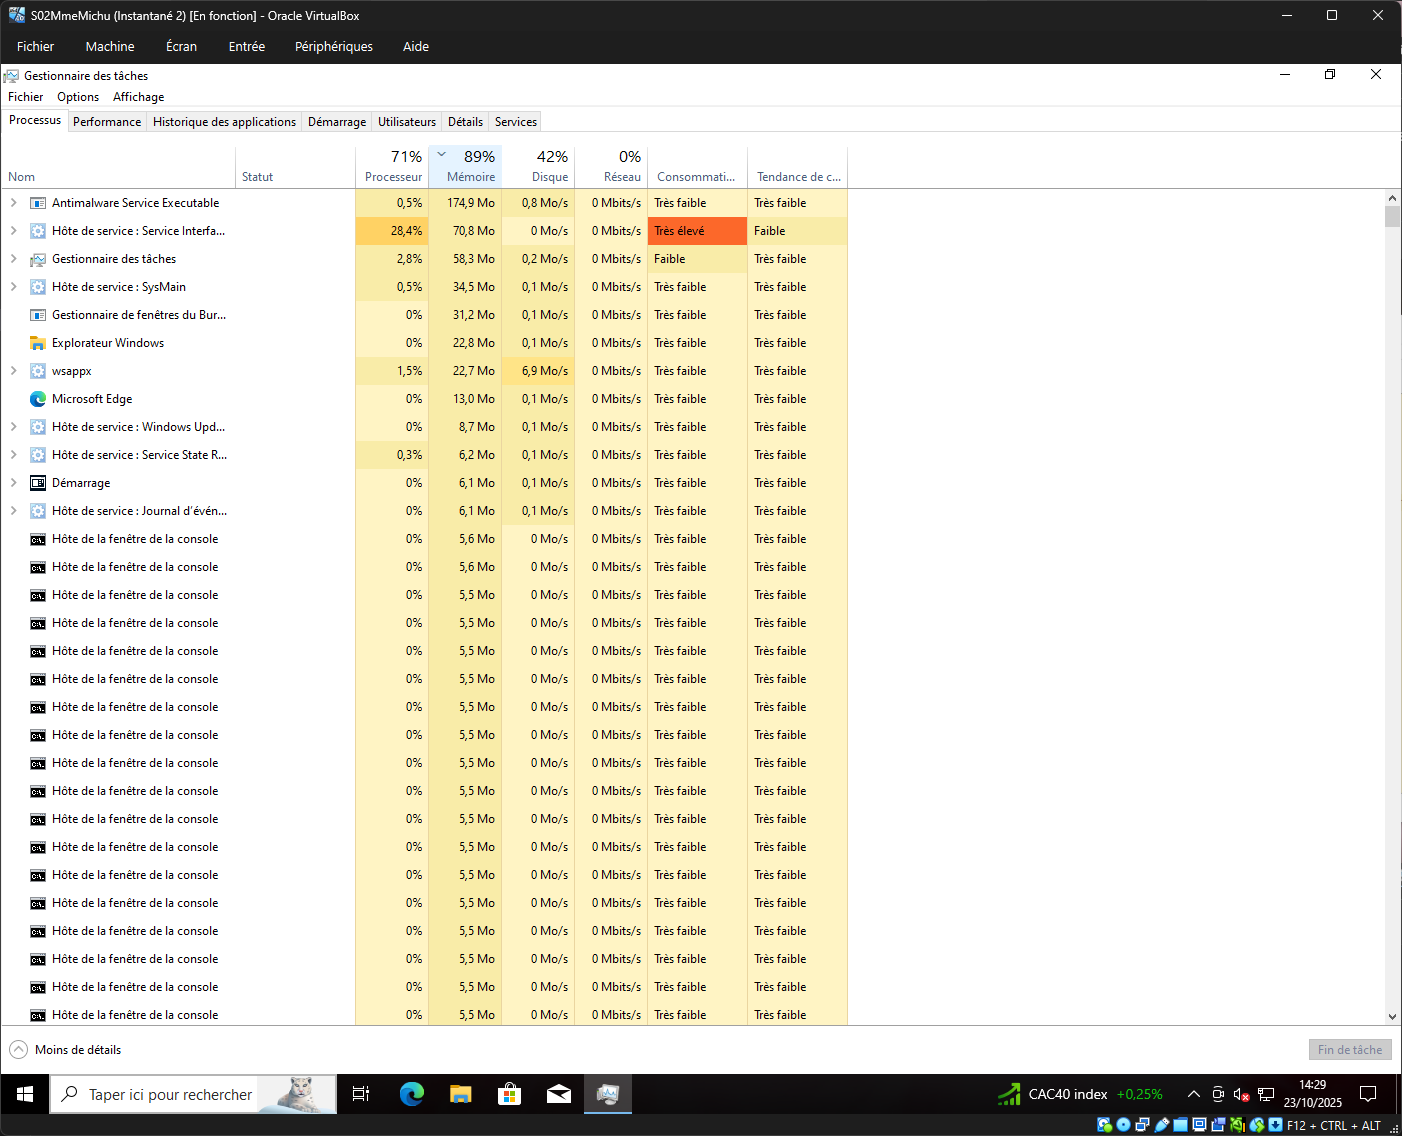Expand the Antimalware Service Executable row
Viewport: 1402px width, 1136px height.
(x=13, y=203)
